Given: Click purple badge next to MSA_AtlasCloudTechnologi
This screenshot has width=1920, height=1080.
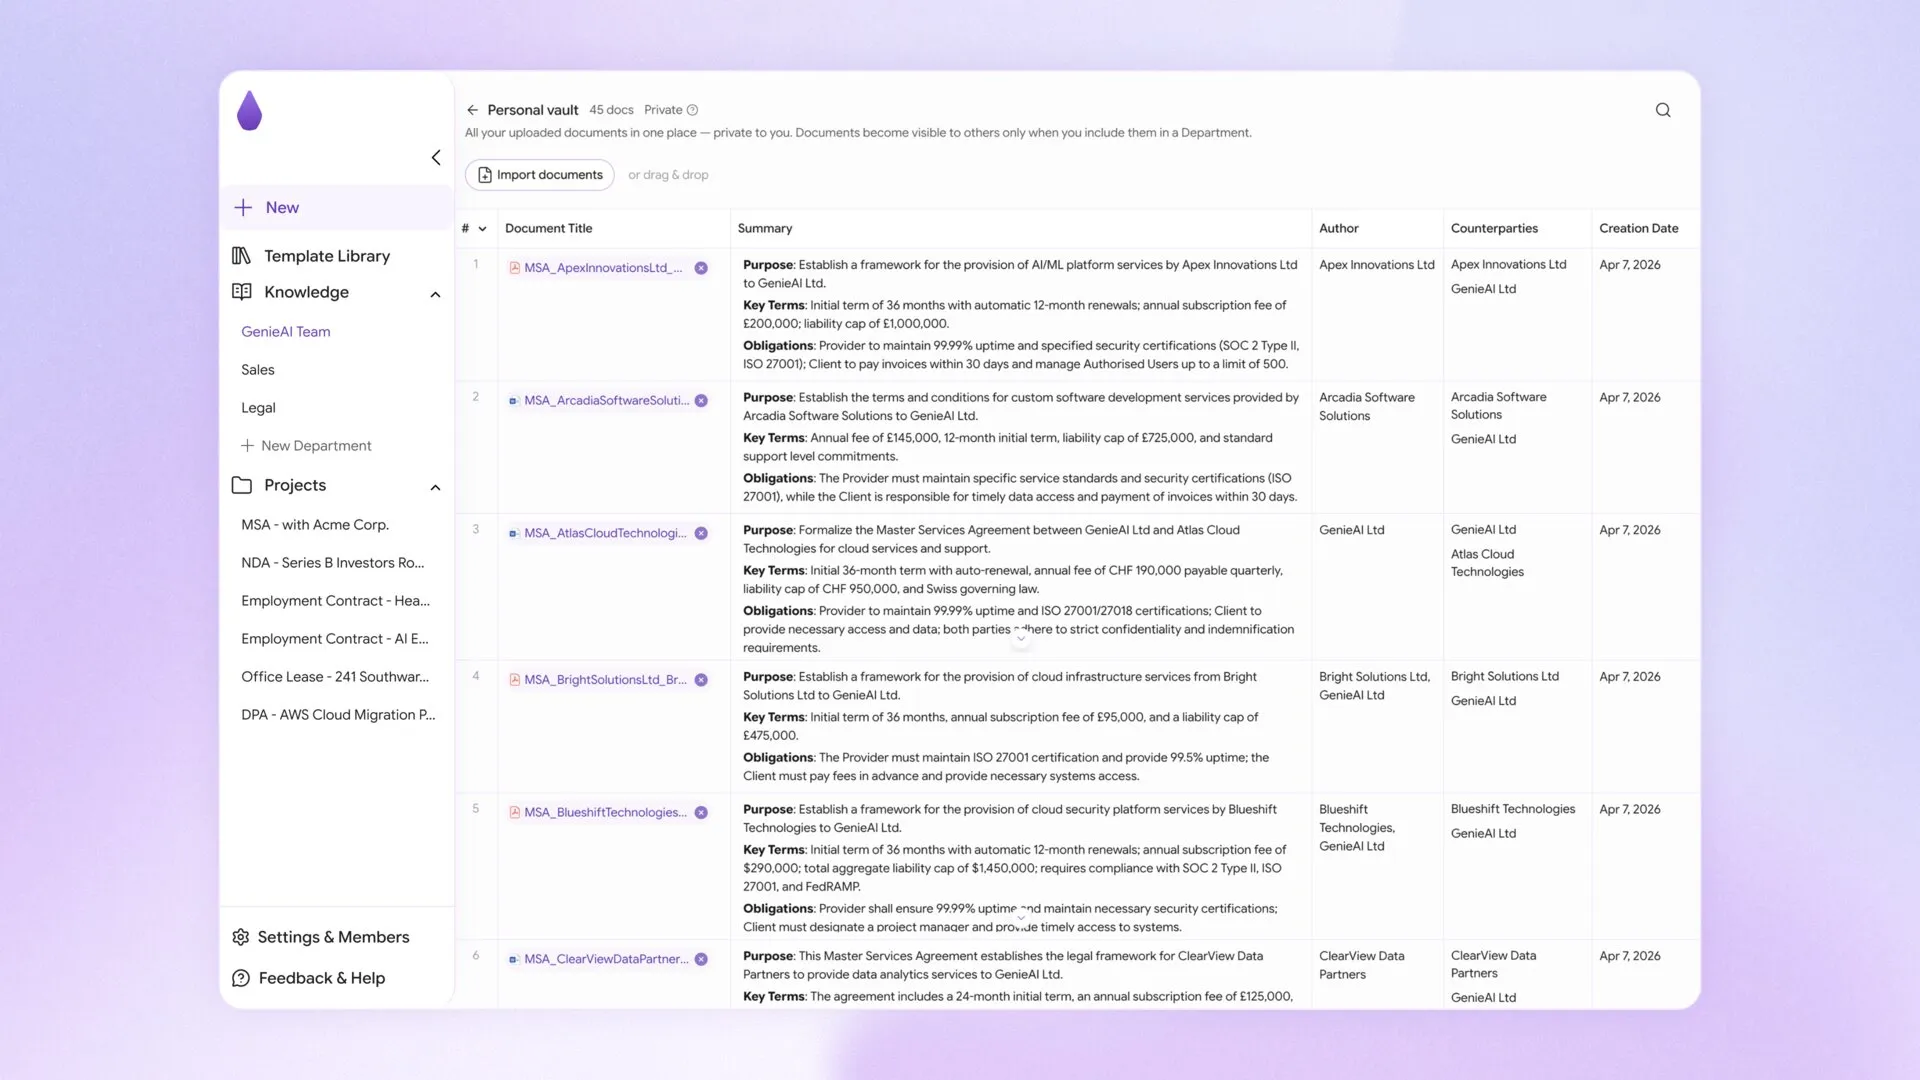Looking at the screenshot, I should pos(701,534).
